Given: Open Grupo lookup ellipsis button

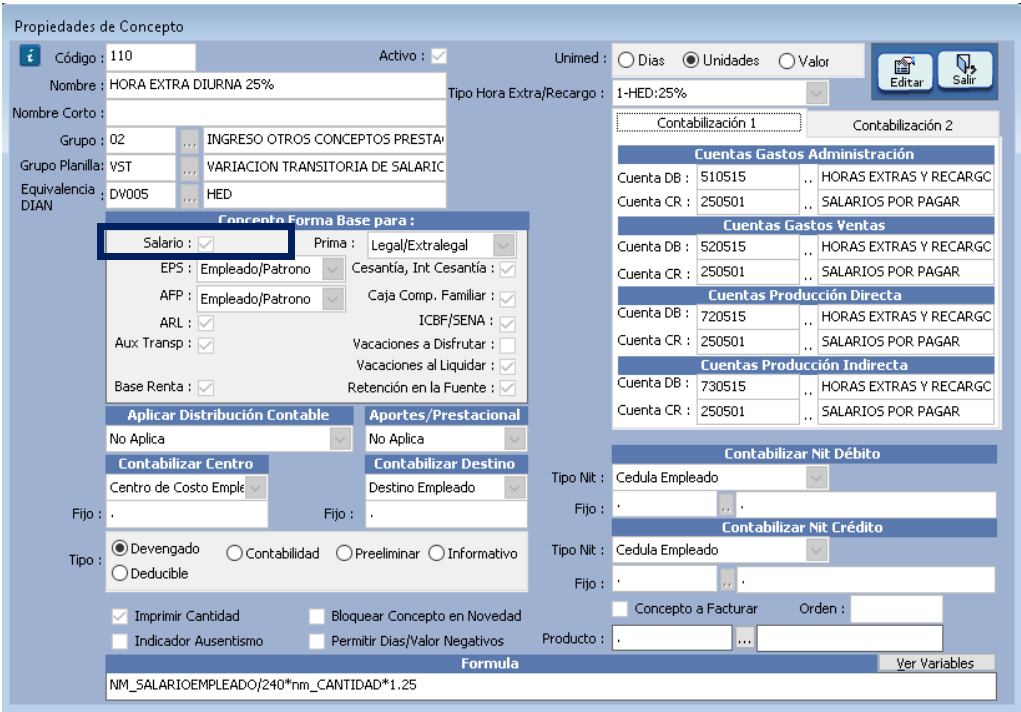Looking at the screenshot, I should click(189, 140).
